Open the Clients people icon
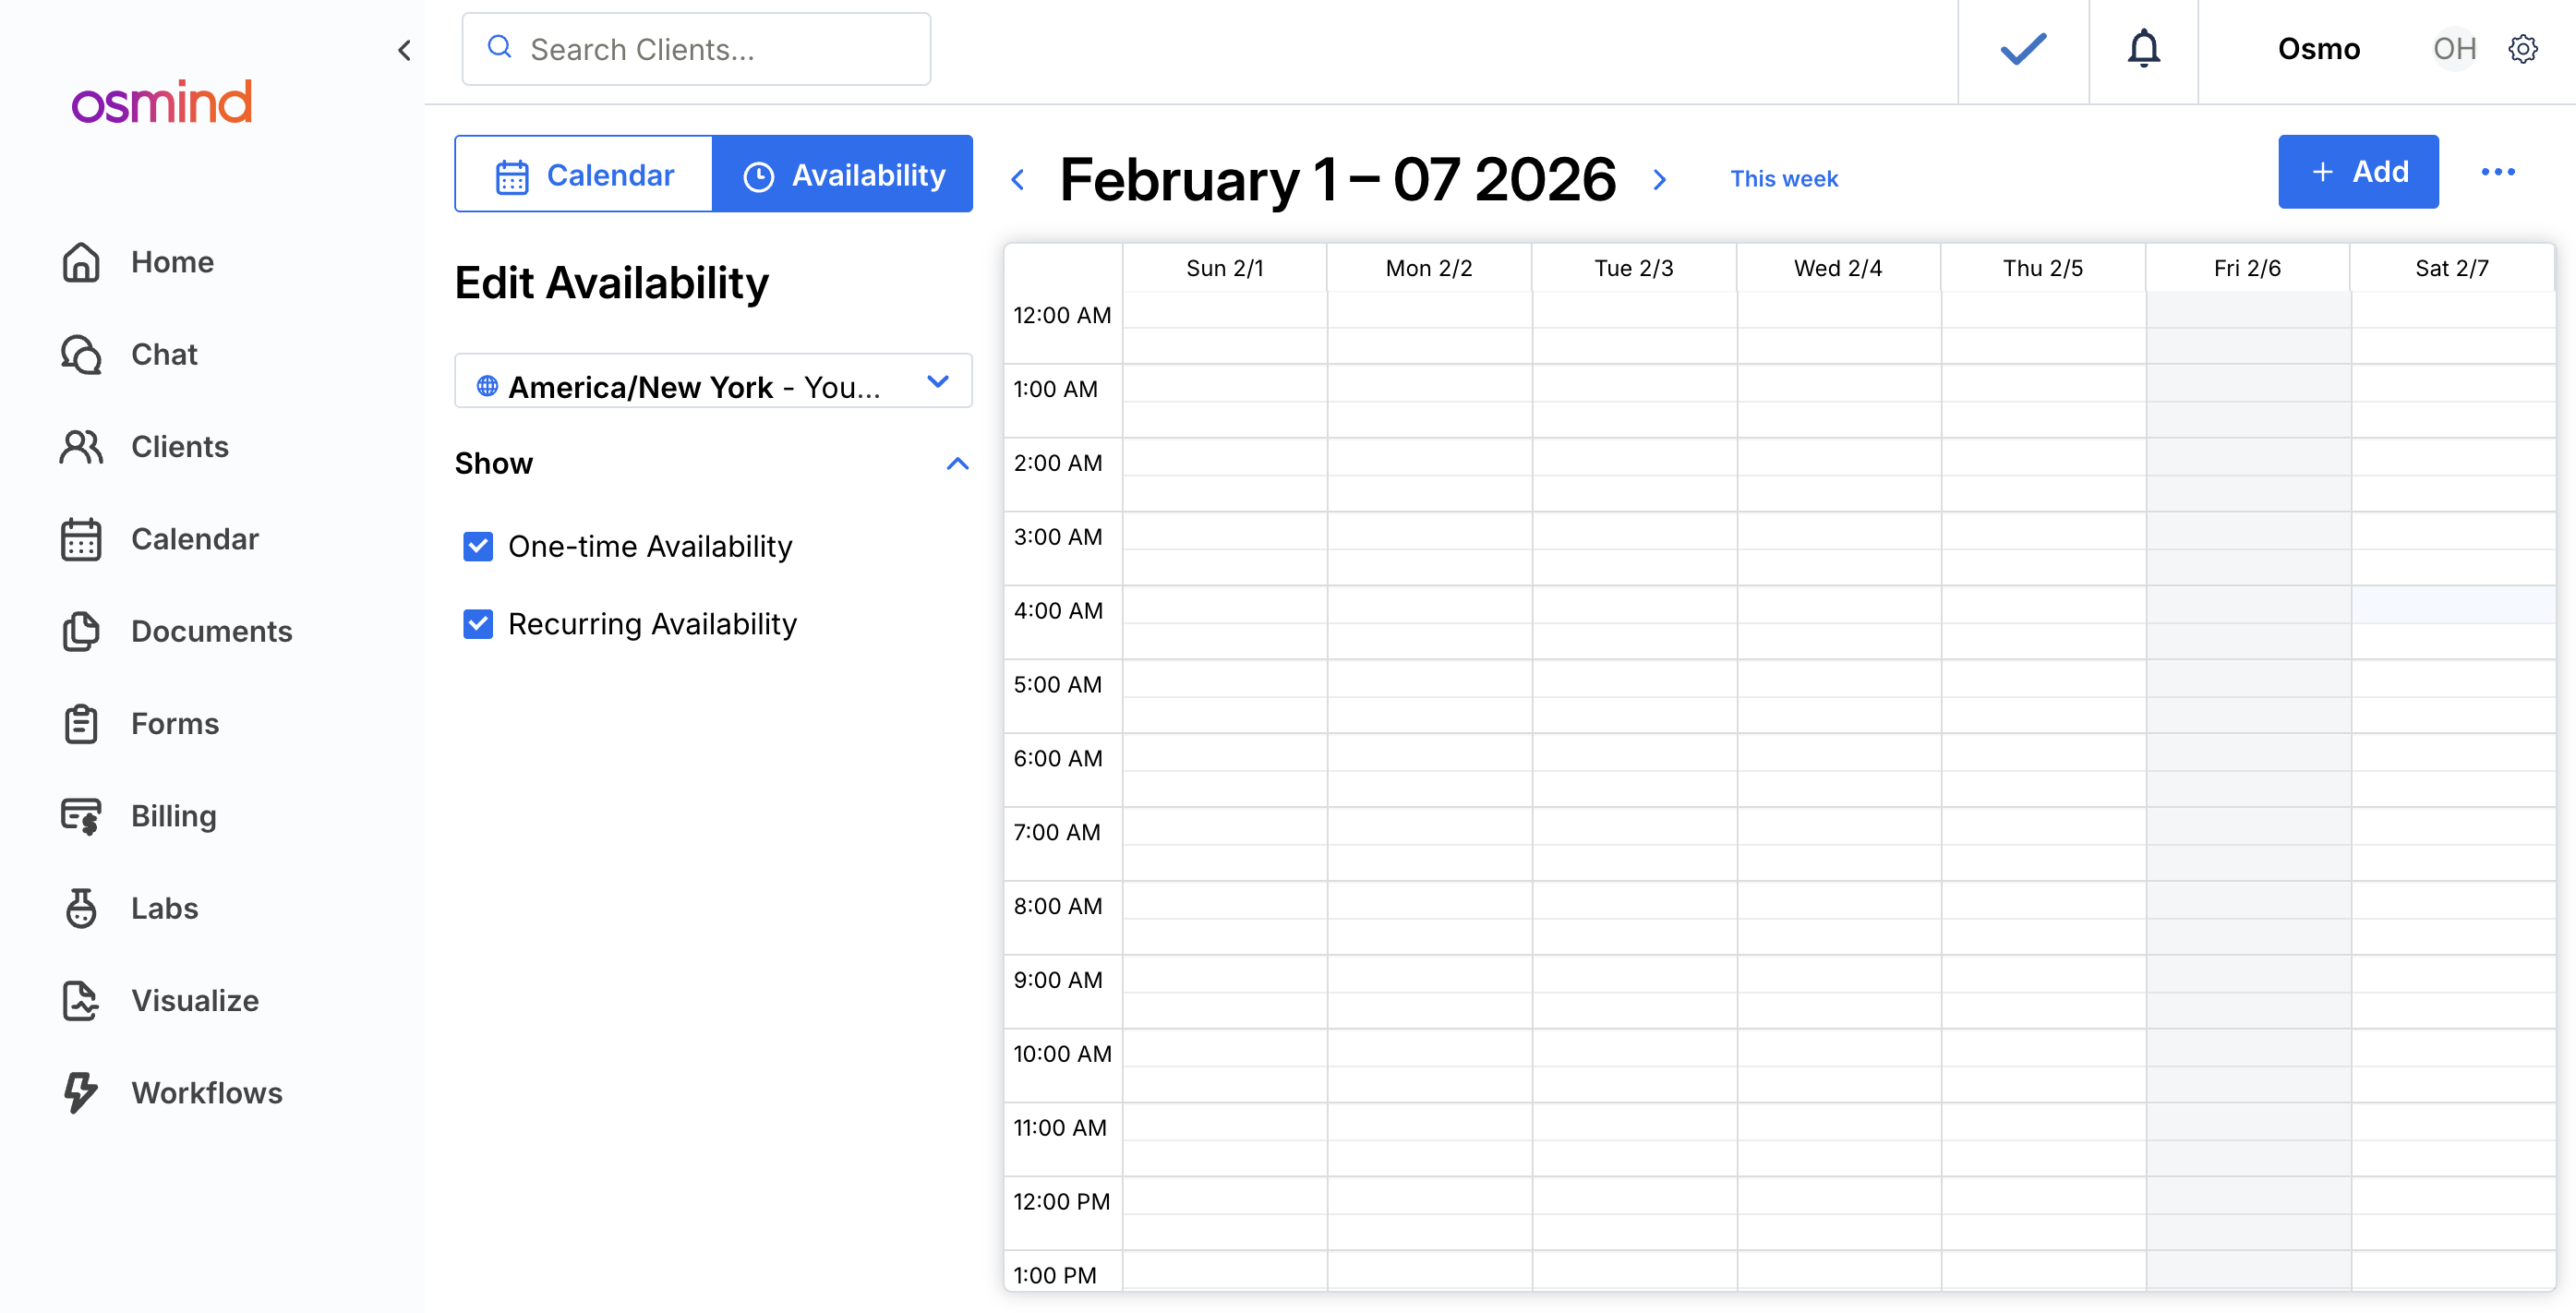Screen dimensions: 2576x1313 point(81,447)
